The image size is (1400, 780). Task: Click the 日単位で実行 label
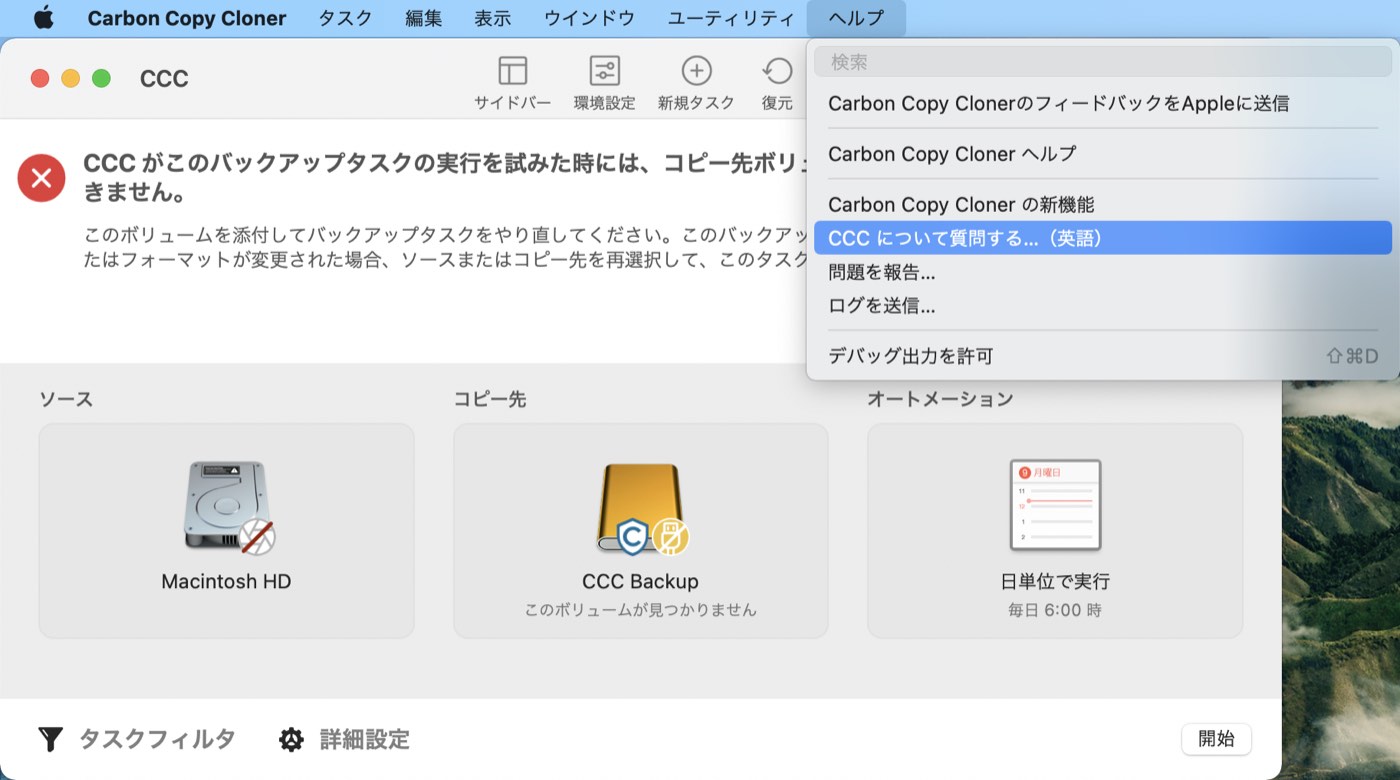click(1055, 581)
